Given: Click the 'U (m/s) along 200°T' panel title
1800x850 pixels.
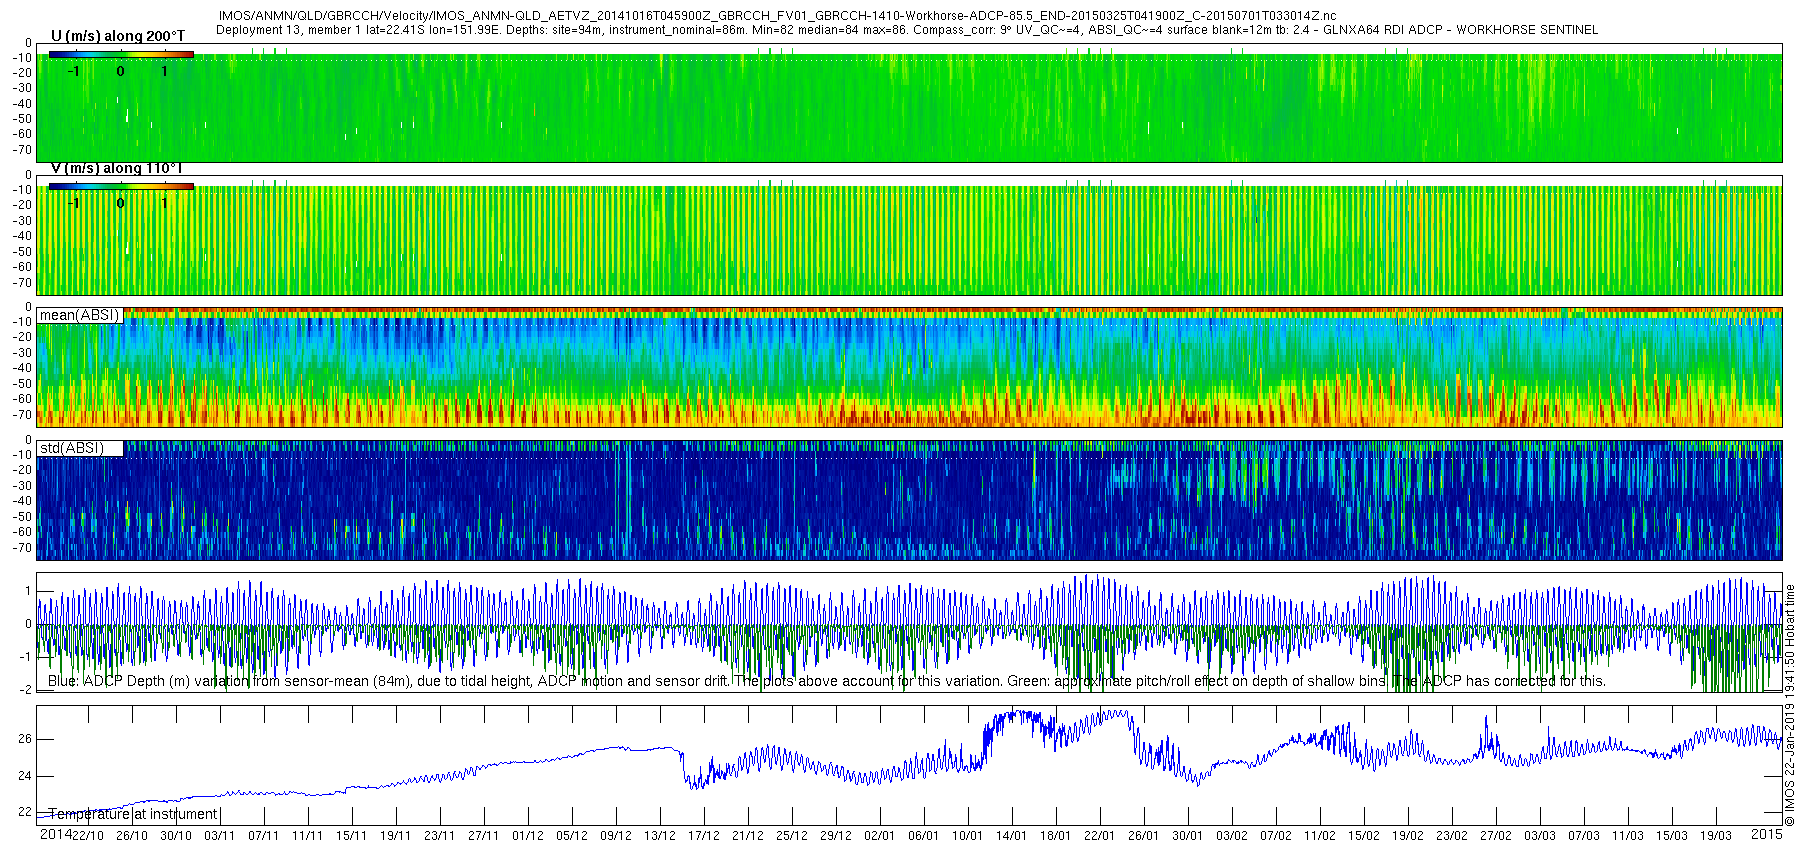Looking at the screenshot, I should point(118,36).
